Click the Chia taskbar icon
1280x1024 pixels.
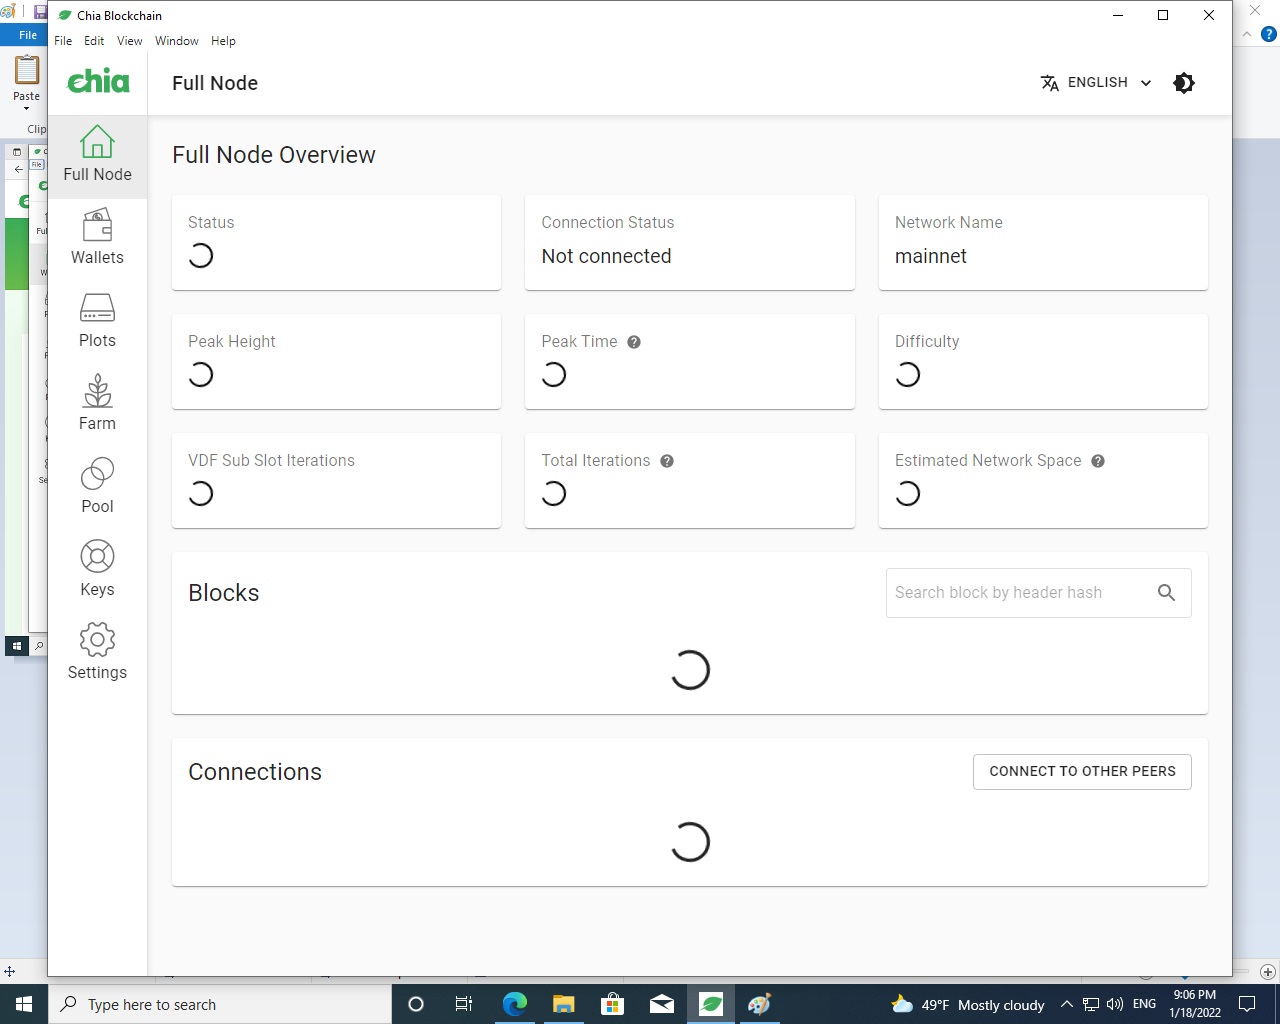point(711,1004)
